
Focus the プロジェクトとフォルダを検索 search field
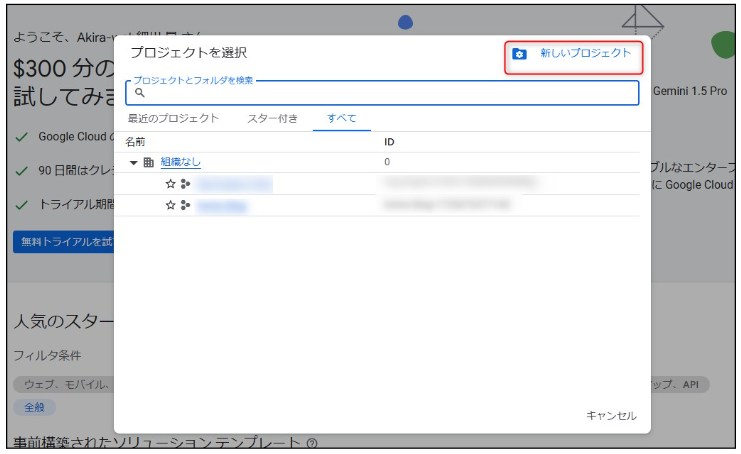coord(382,93)
